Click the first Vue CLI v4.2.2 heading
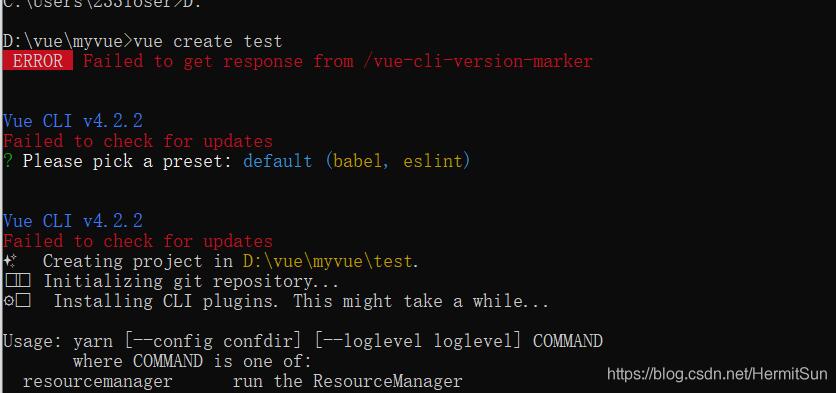The image size is (836, 393). pos(73,121)
